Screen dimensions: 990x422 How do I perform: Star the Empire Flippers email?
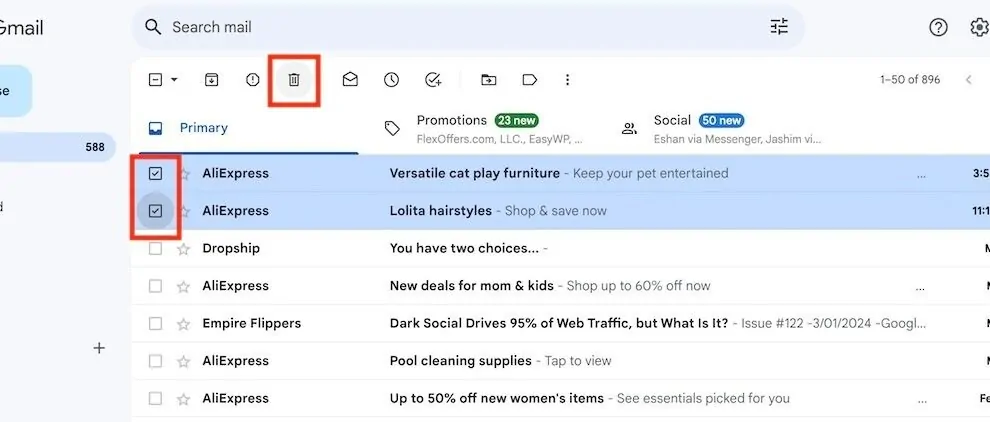pos(184,324)
